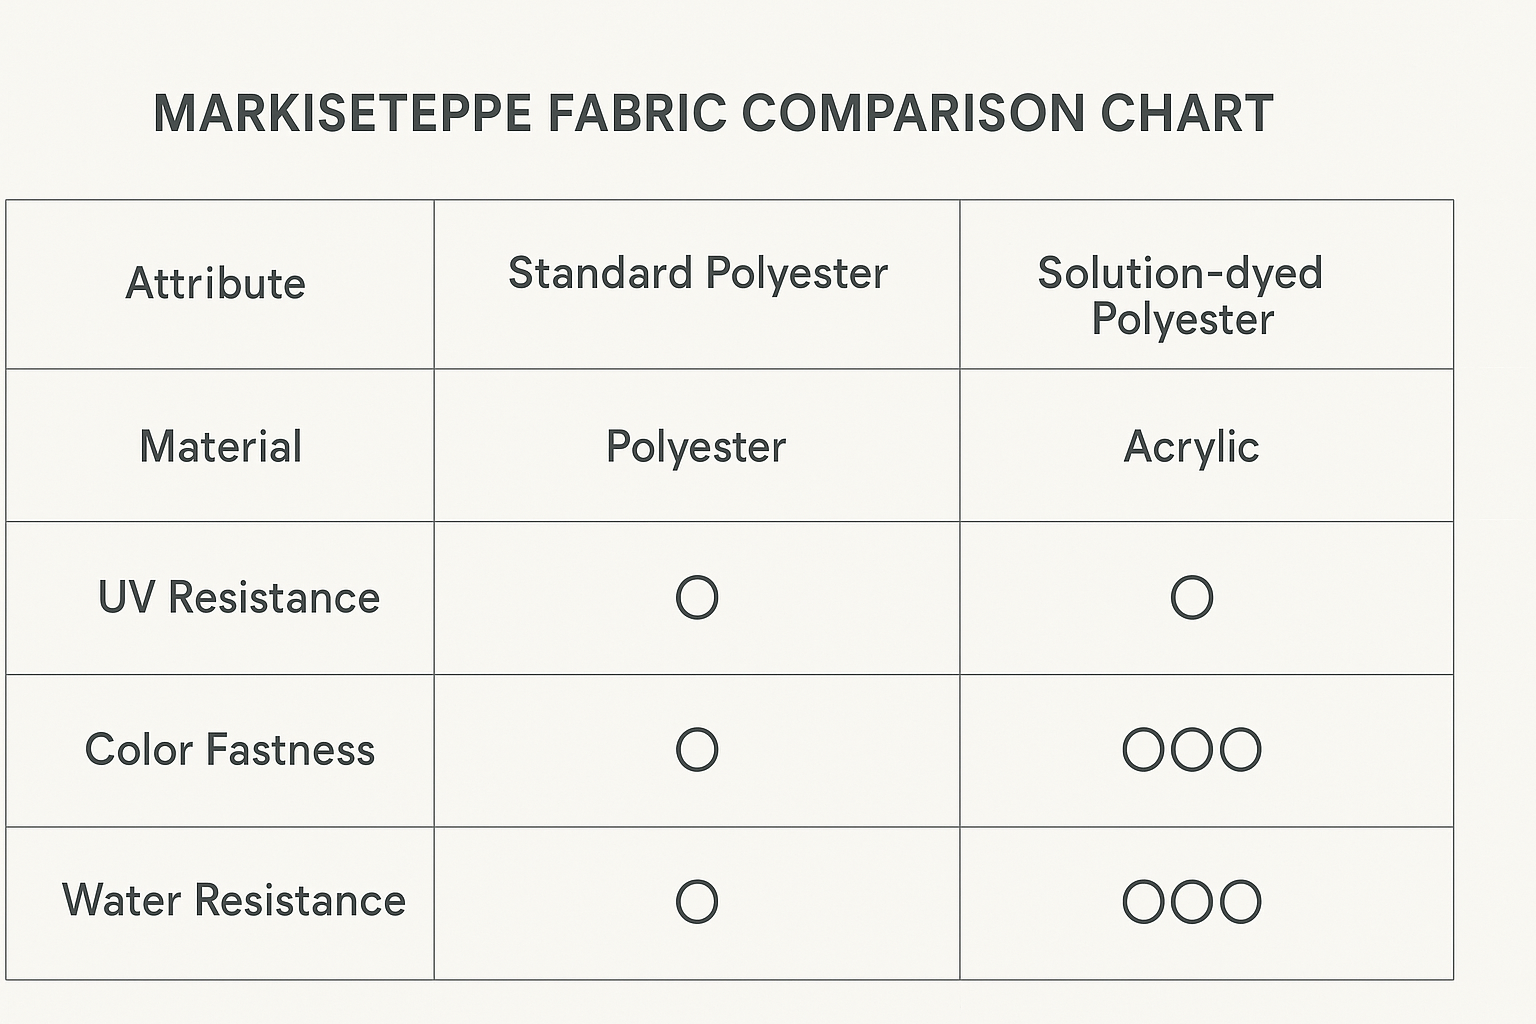Select the Color Fastness row label

click(x=230, y=750)
